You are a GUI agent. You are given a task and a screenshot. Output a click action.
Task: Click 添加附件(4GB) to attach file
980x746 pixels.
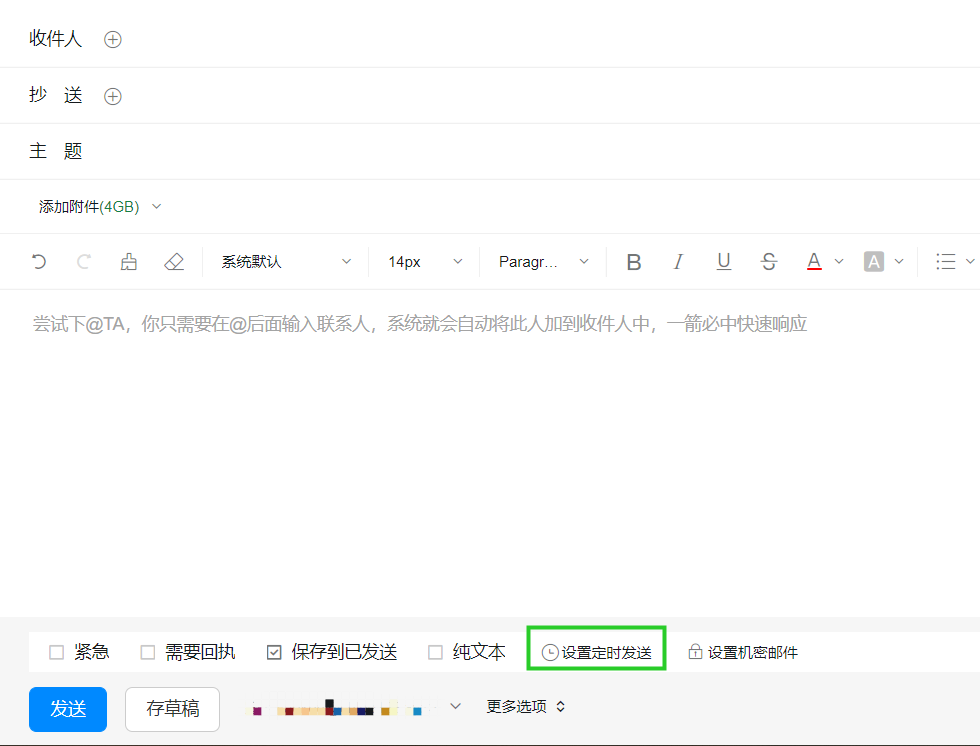pos(89,207)
